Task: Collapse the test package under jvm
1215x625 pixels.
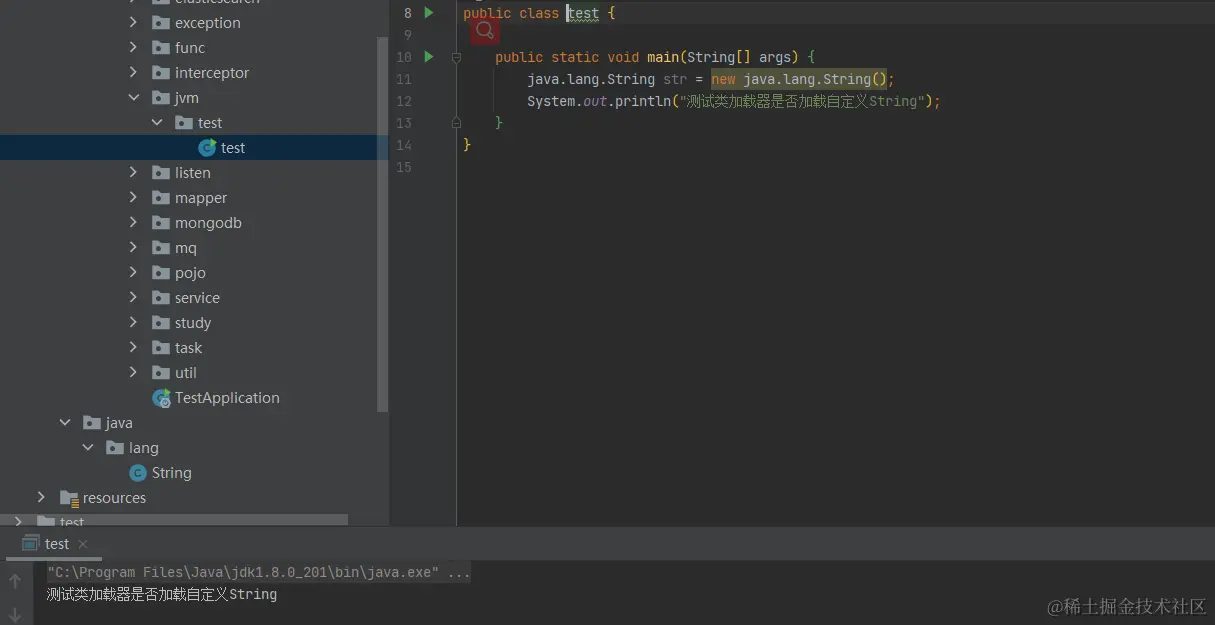Action: (157, 123)
